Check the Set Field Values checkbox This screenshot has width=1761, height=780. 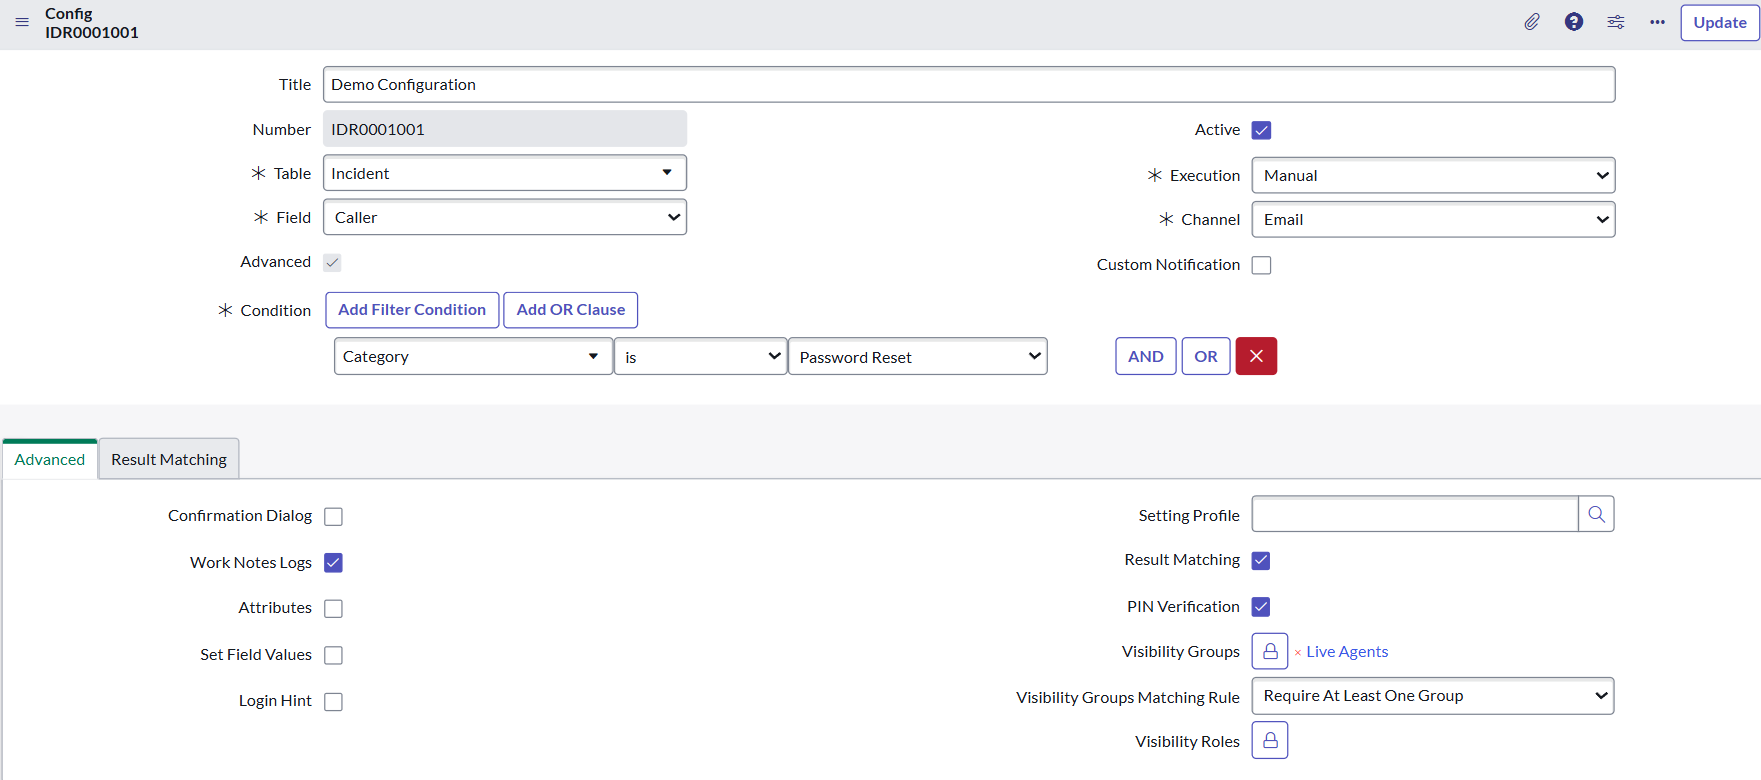pos(334,655)
